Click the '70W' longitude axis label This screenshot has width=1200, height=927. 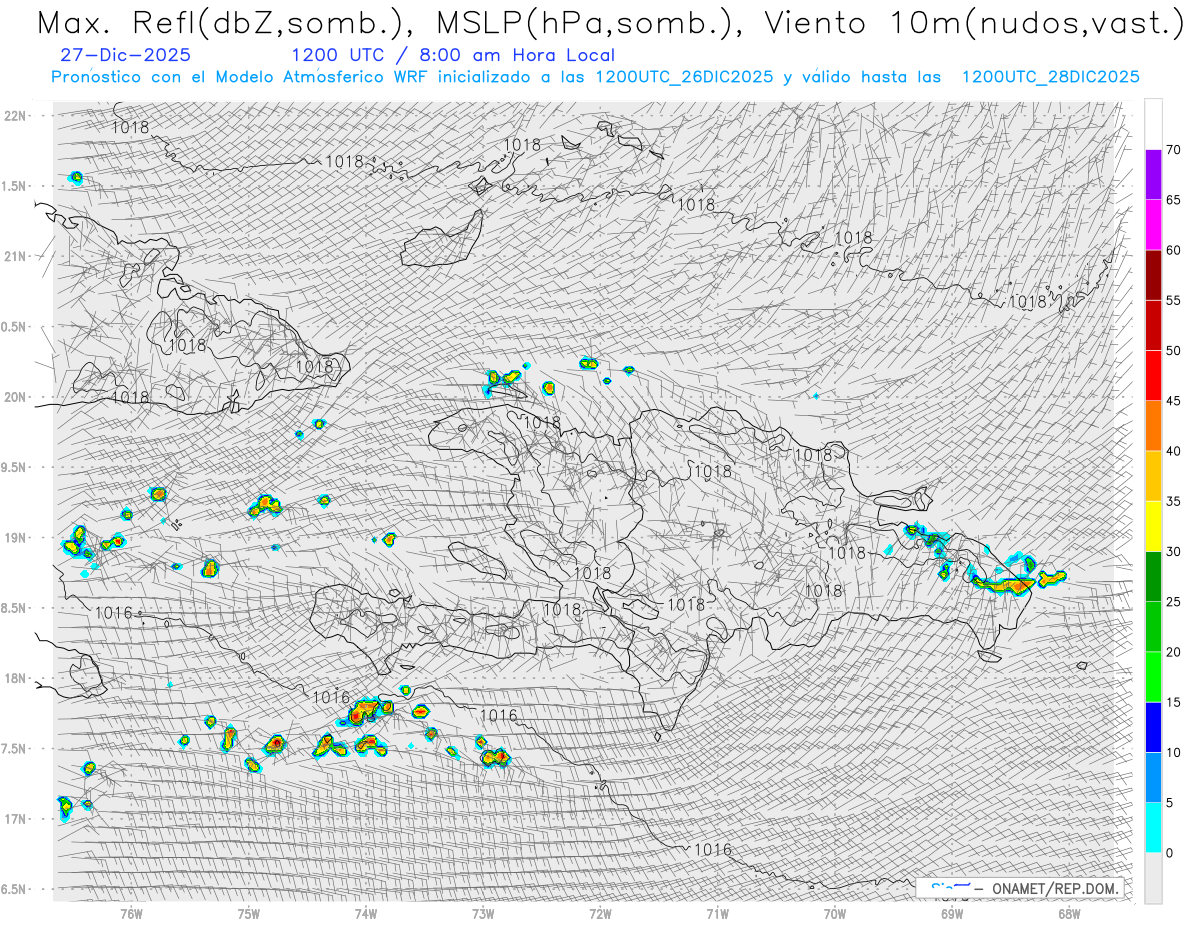click(x=834, y=914)
